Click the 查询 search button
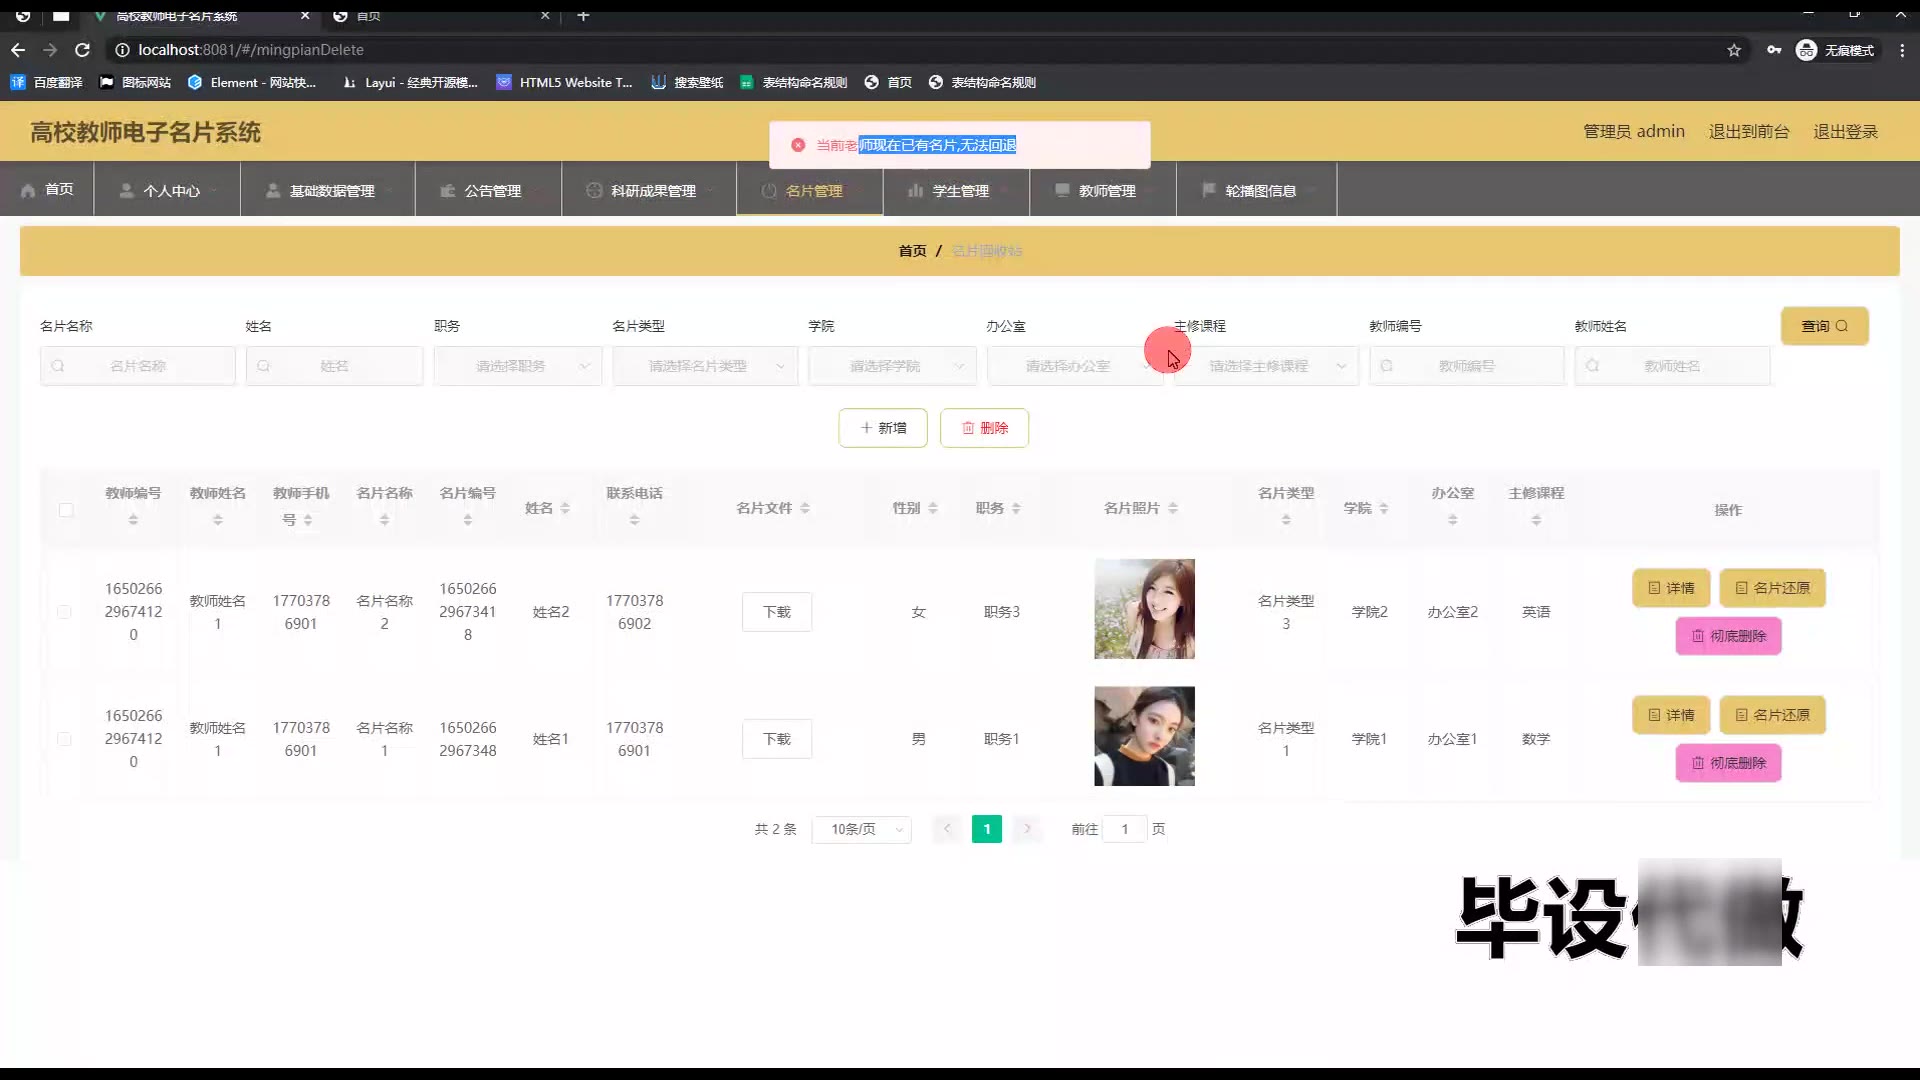 pos(1824,326)
